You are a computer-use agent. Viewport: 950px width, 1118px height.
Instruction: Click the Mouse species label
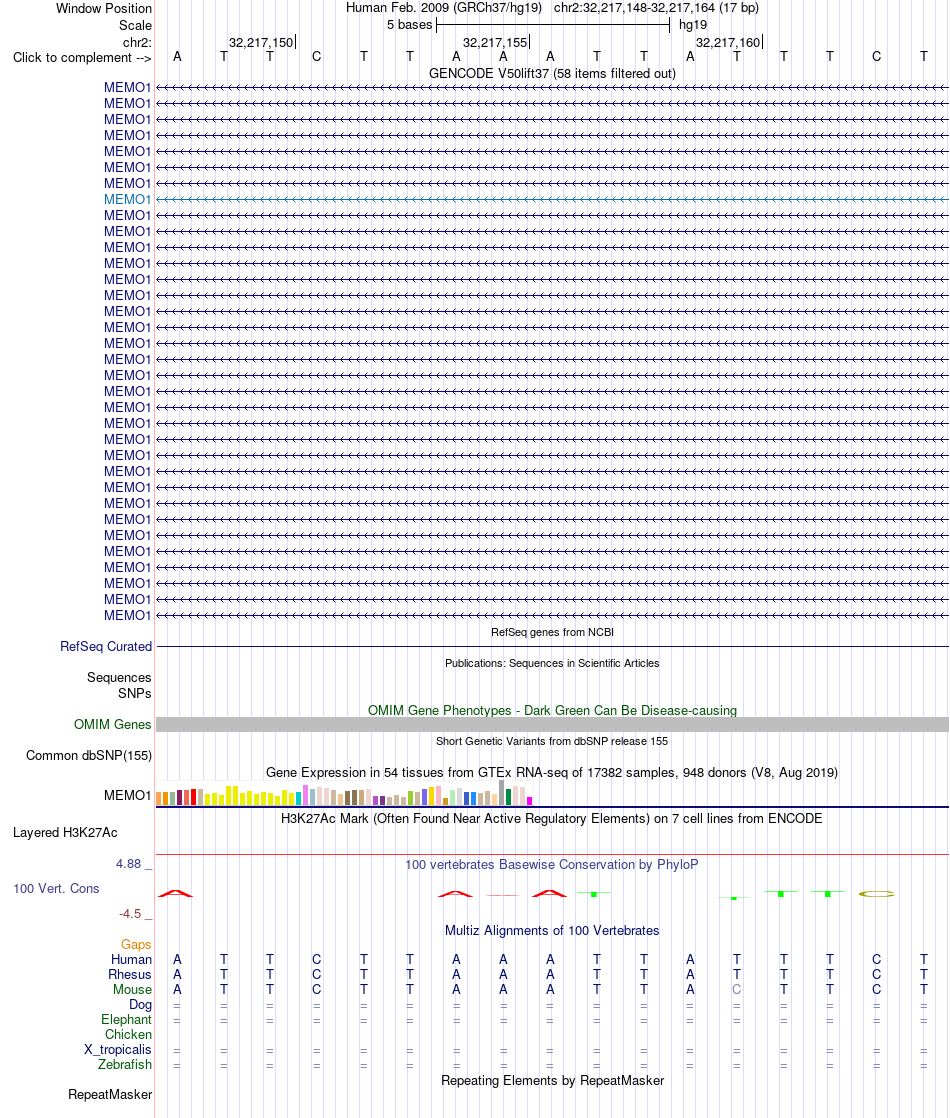(x=132, y=990)
